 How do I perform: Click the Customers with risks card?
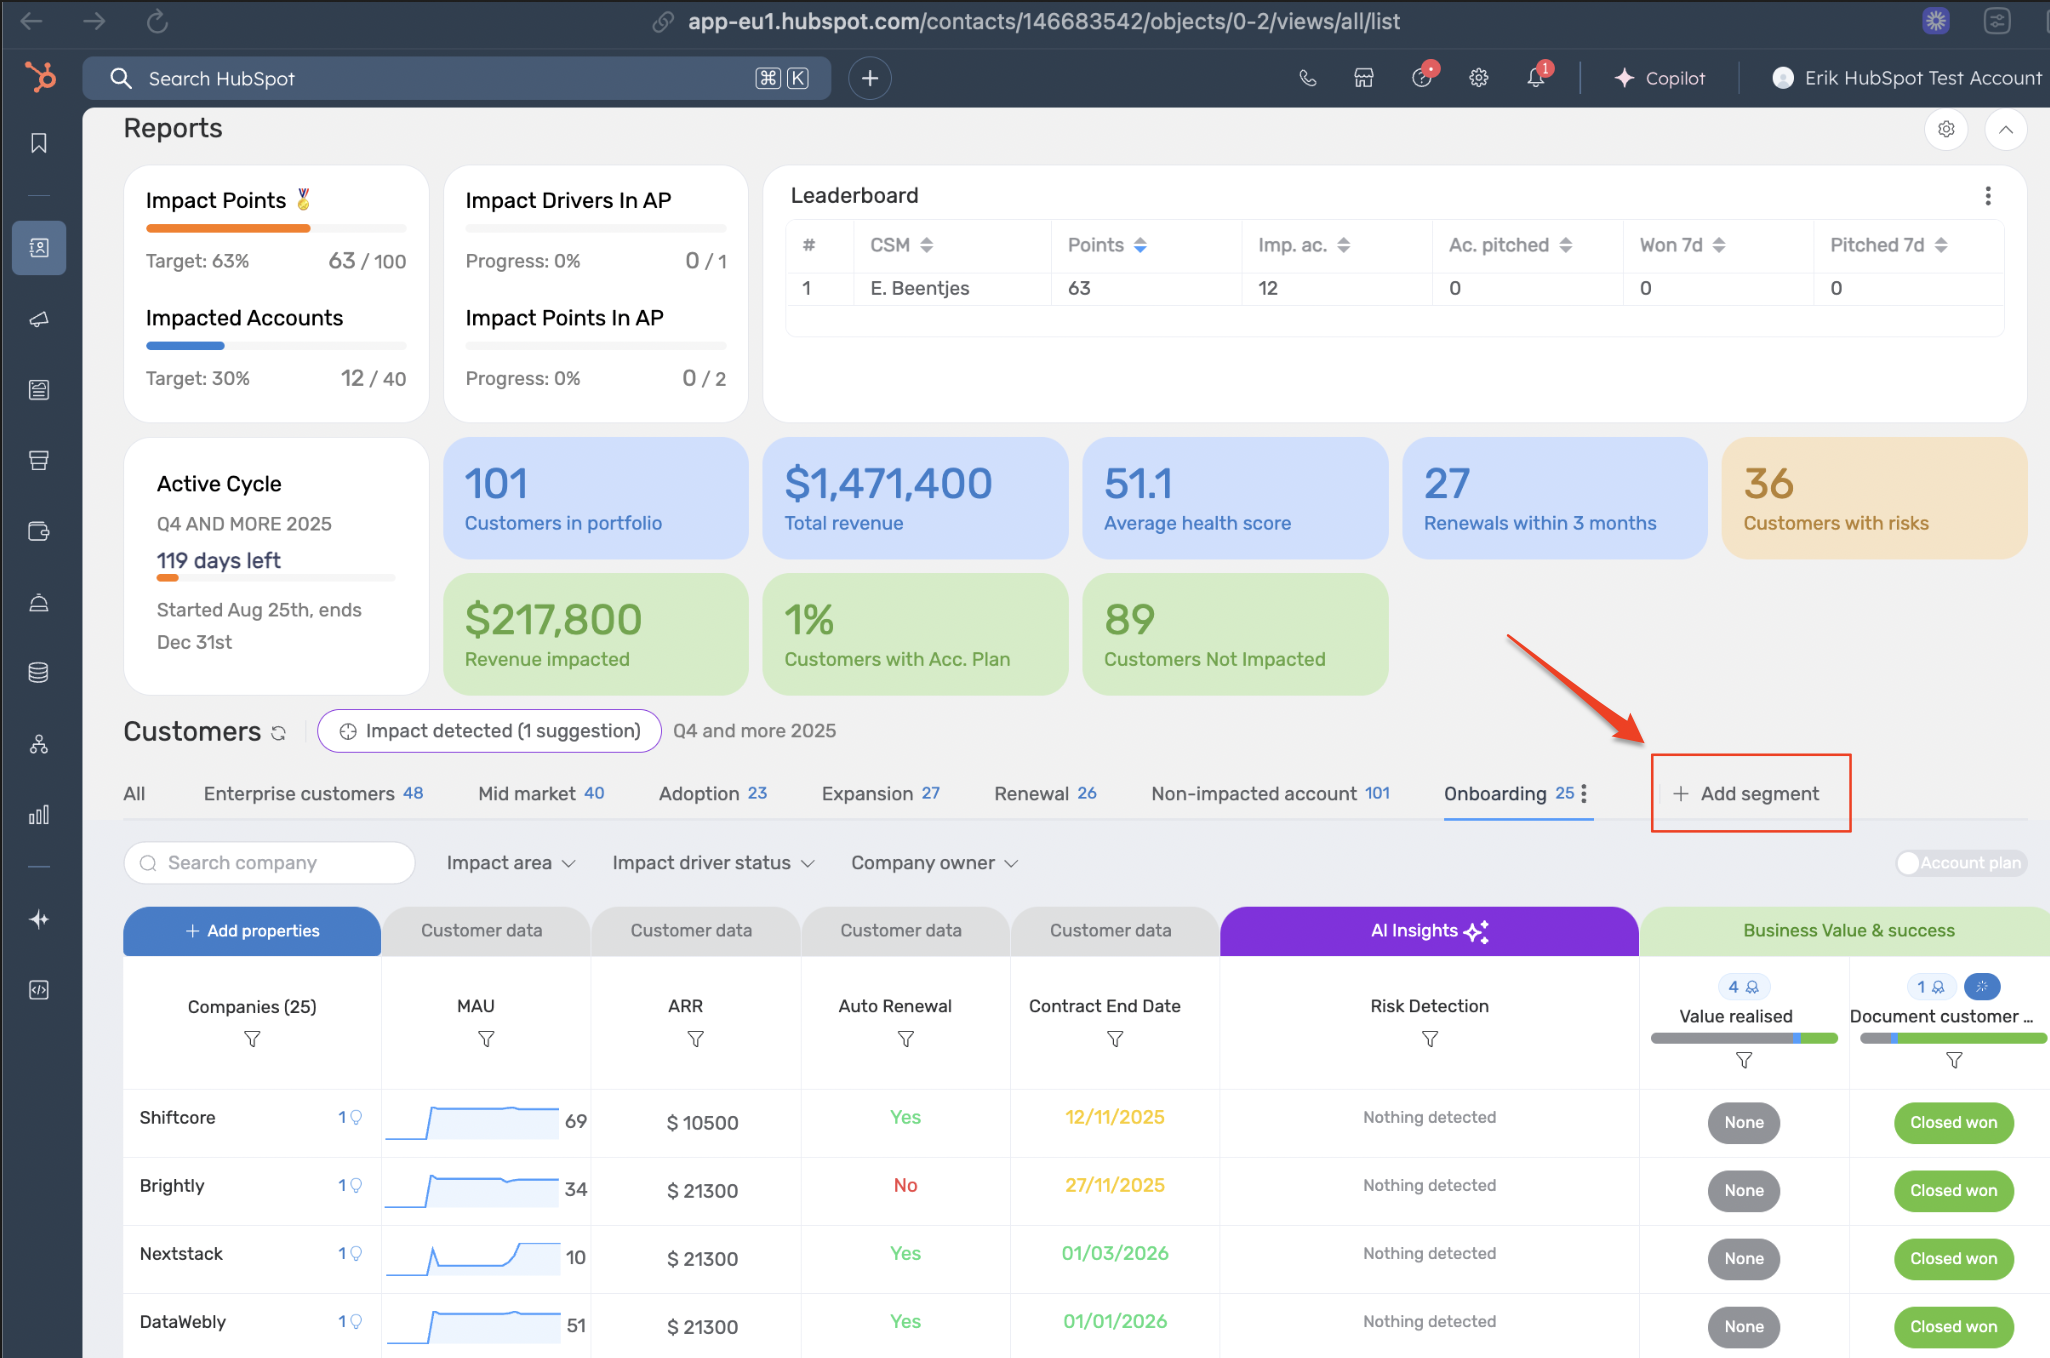(1874, 498)
